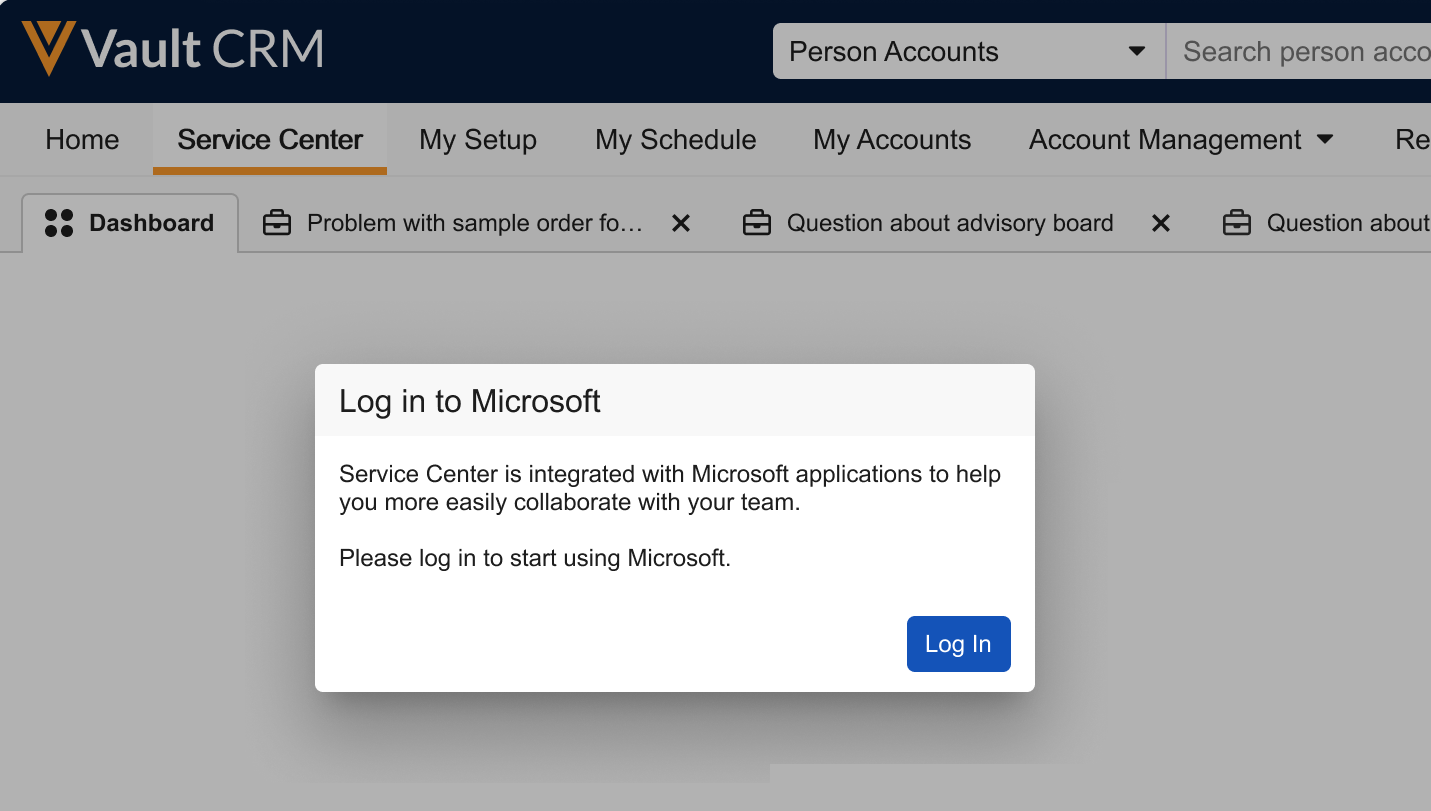Switch to My Schedule

(675, 140)
